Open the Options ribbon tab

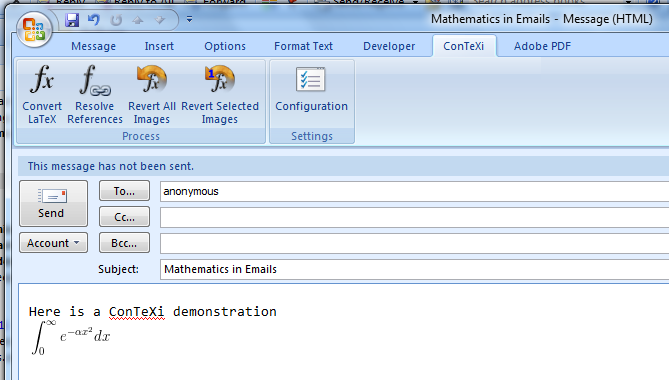(x=225, y=46)
